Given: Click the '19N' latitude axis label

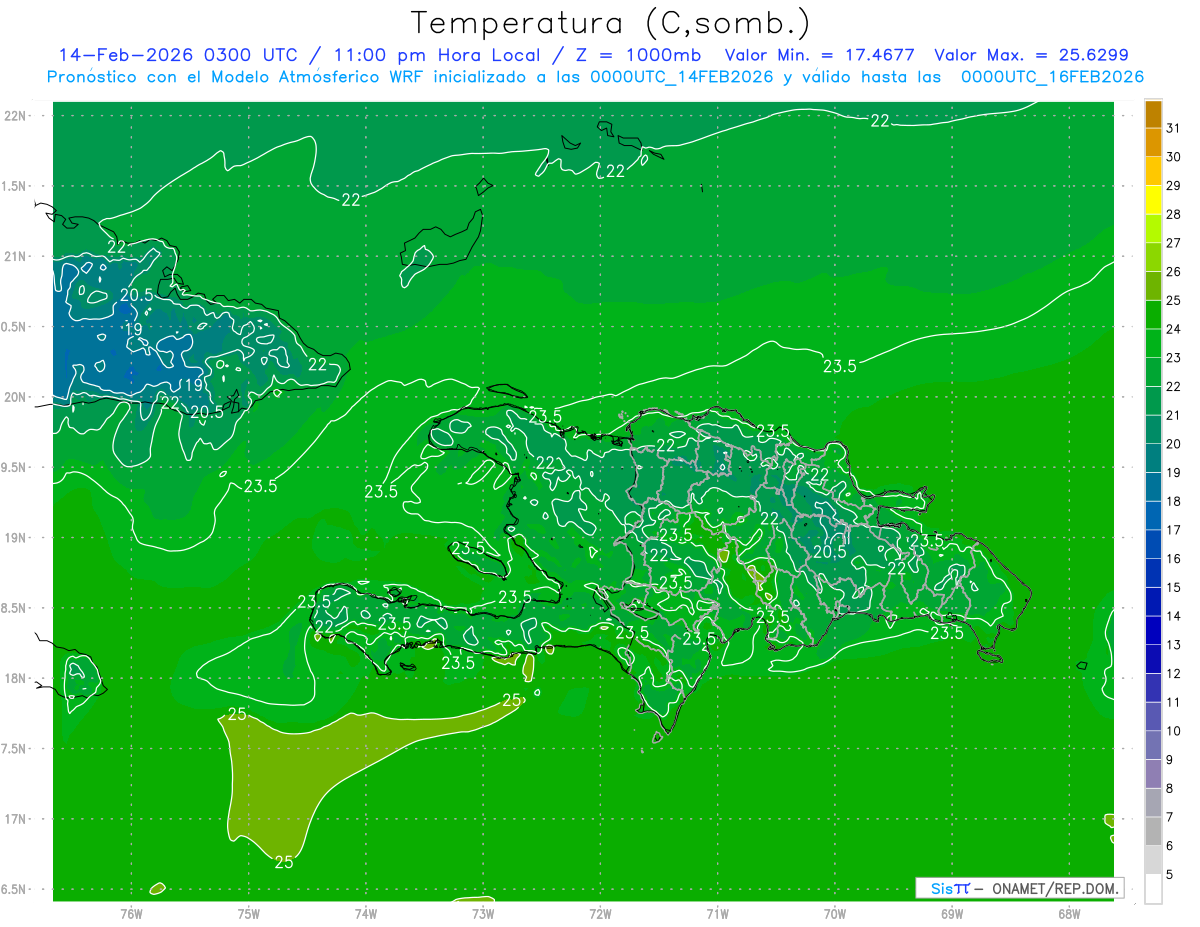Looking at the screenshot, I should click(17, 537).
